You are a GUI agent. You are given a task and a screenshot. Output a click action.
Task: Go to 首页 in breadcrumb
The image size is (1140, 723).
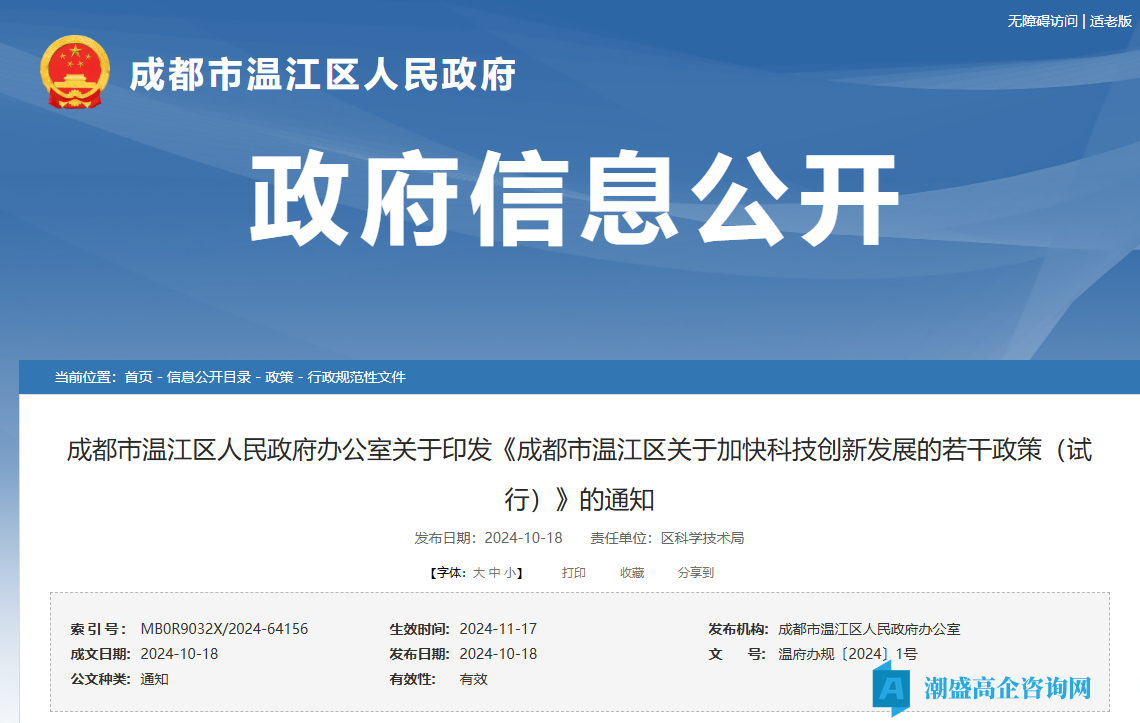click(x=139, y=377)
